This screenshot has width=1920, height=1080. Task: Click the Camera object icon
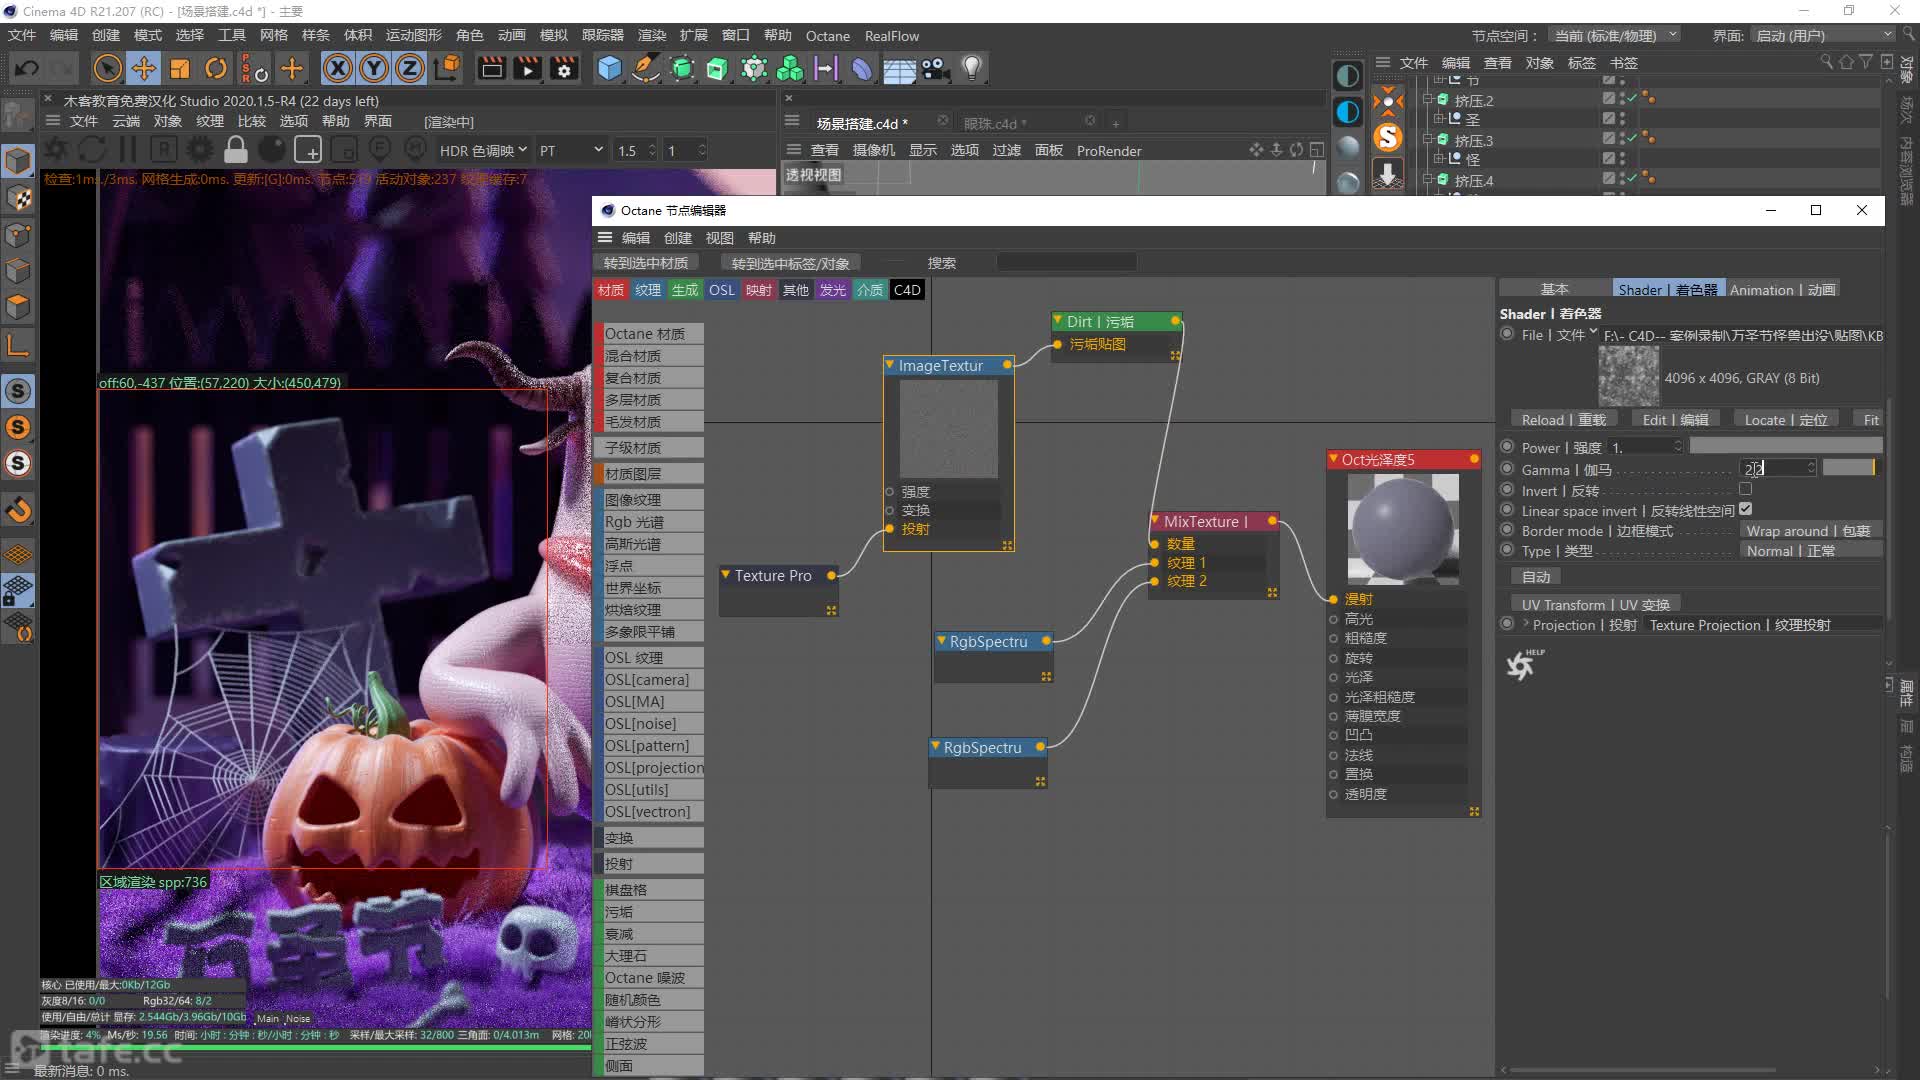click(935, 68)
